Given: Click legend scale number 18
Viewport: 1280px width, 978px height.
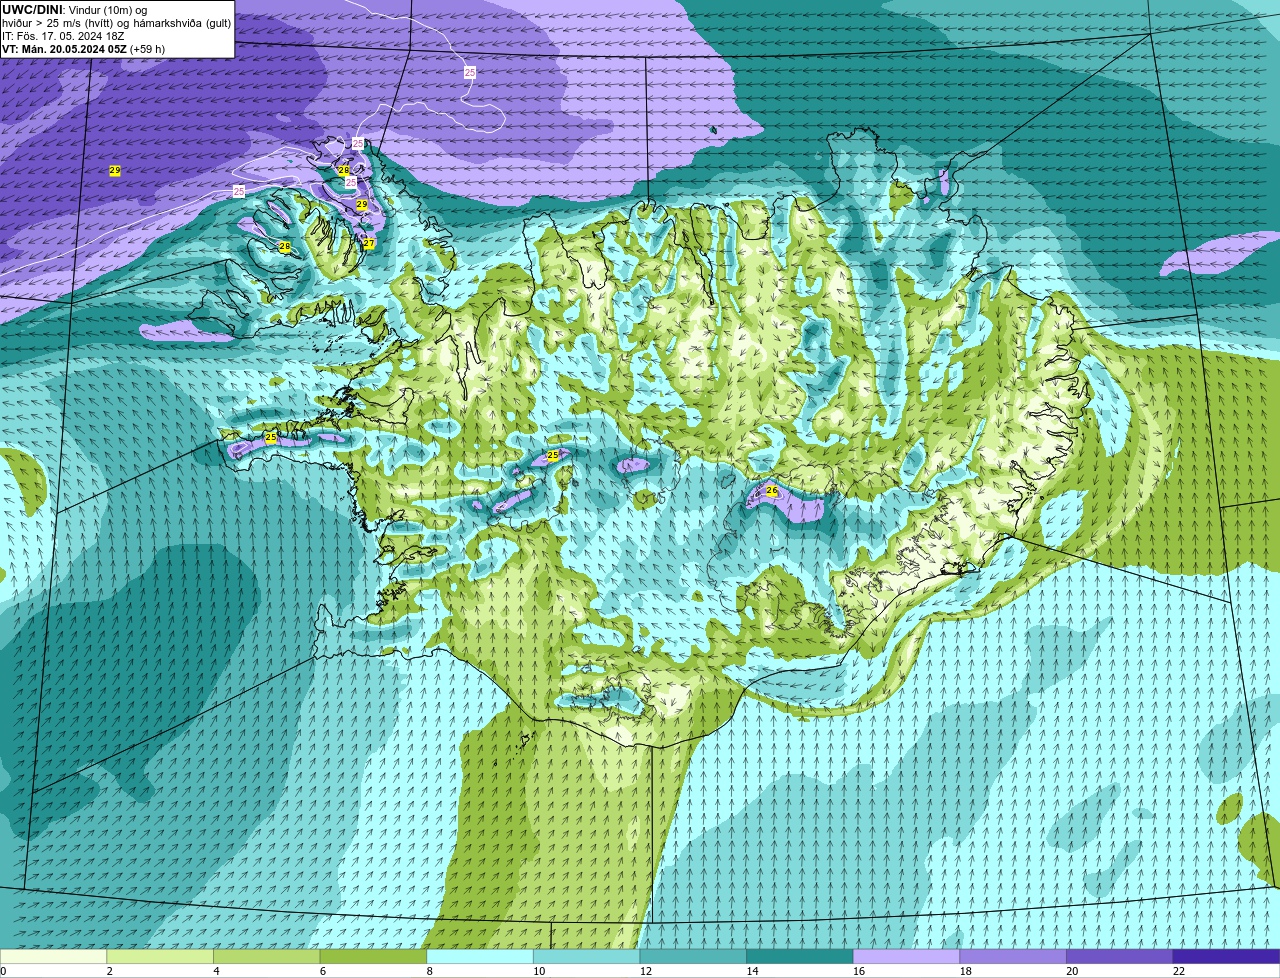Looking at the screenshot, I should 966,971.
